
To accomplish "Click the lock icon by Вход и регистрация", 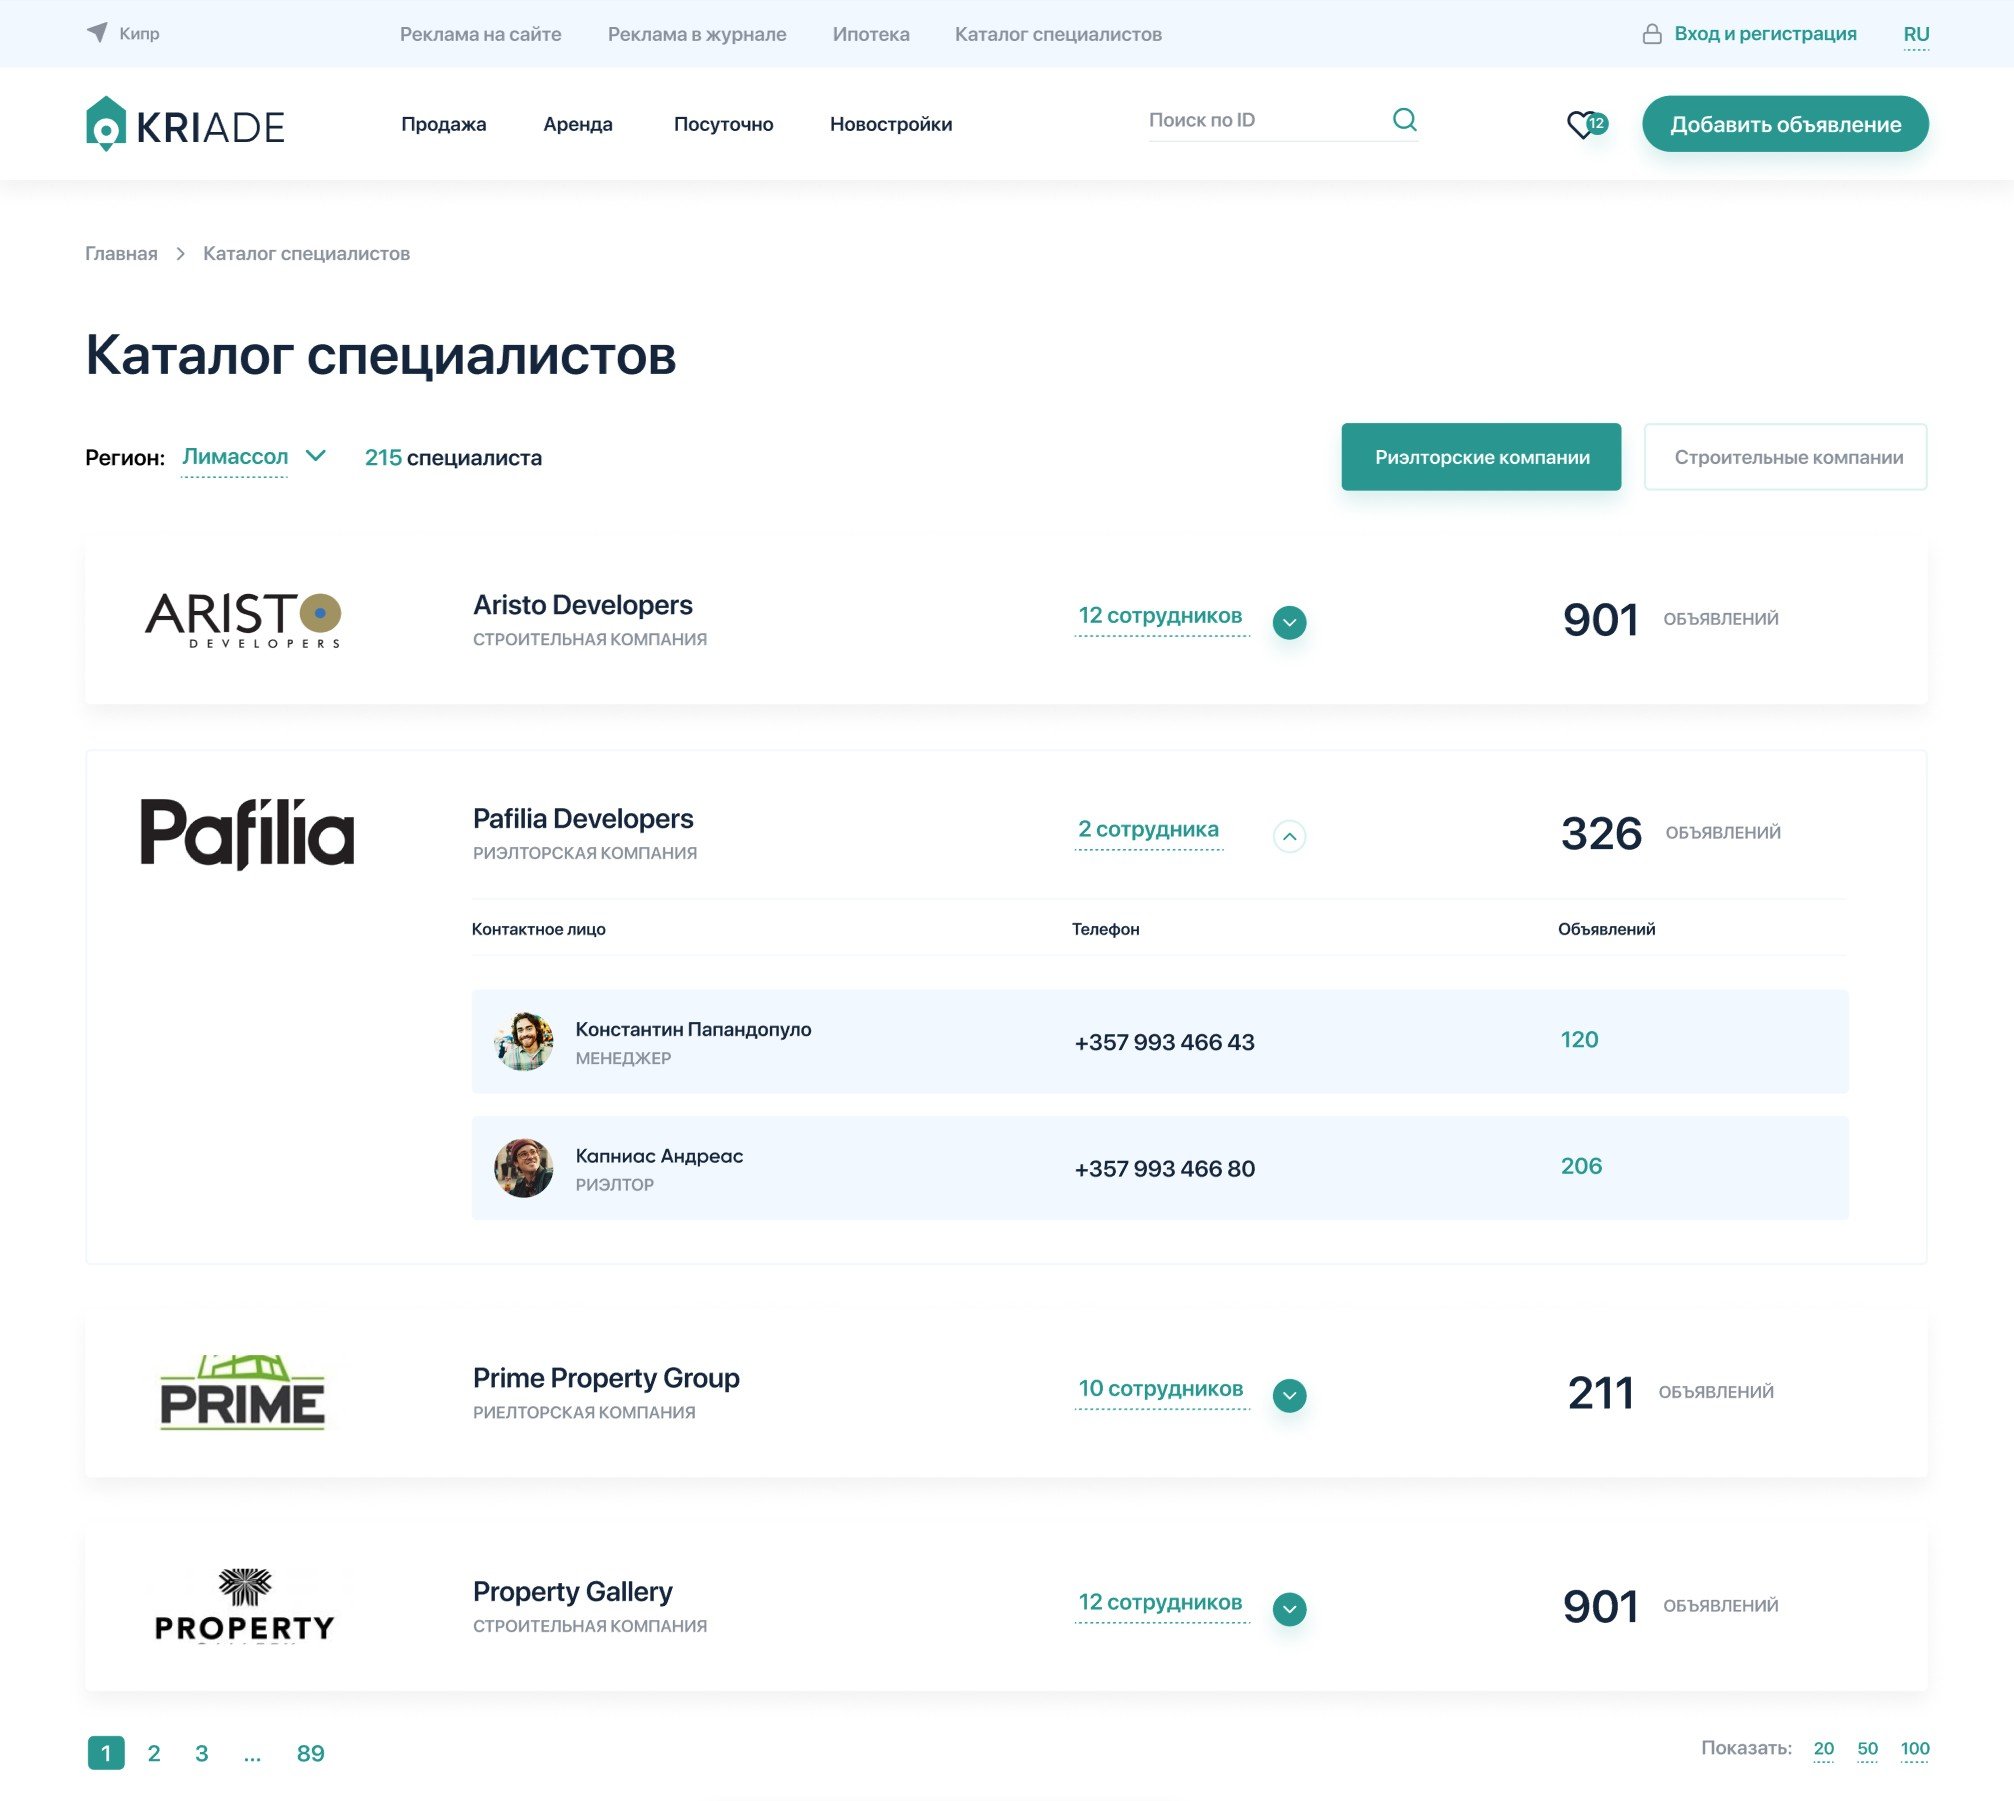I will pyautogui.click(x=1651, y=34).
